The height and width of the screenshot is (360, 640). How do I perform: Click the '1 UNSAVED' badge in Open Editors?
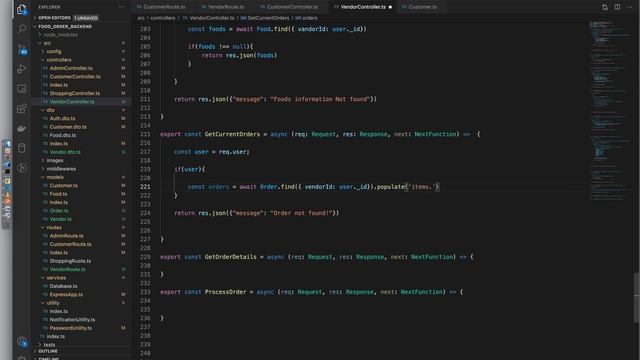tap(86, 18)
